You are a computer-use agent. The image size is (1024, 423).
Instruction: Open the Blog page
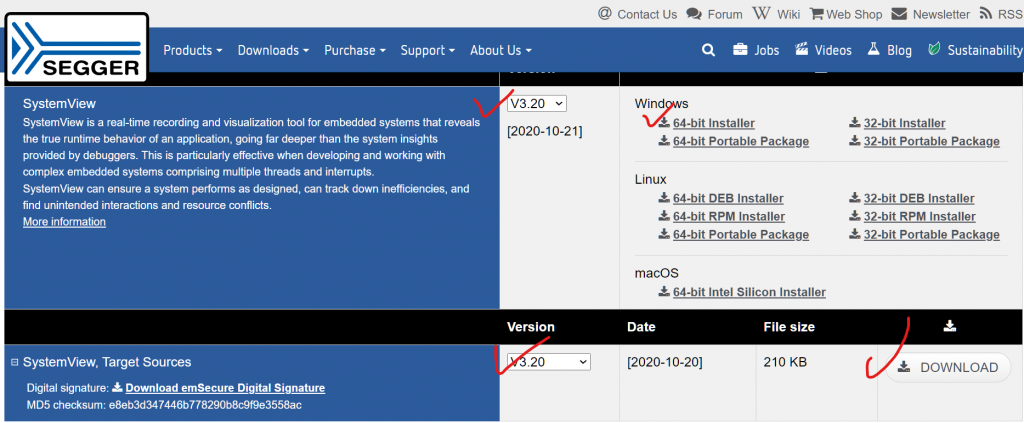tap(889, 50)
